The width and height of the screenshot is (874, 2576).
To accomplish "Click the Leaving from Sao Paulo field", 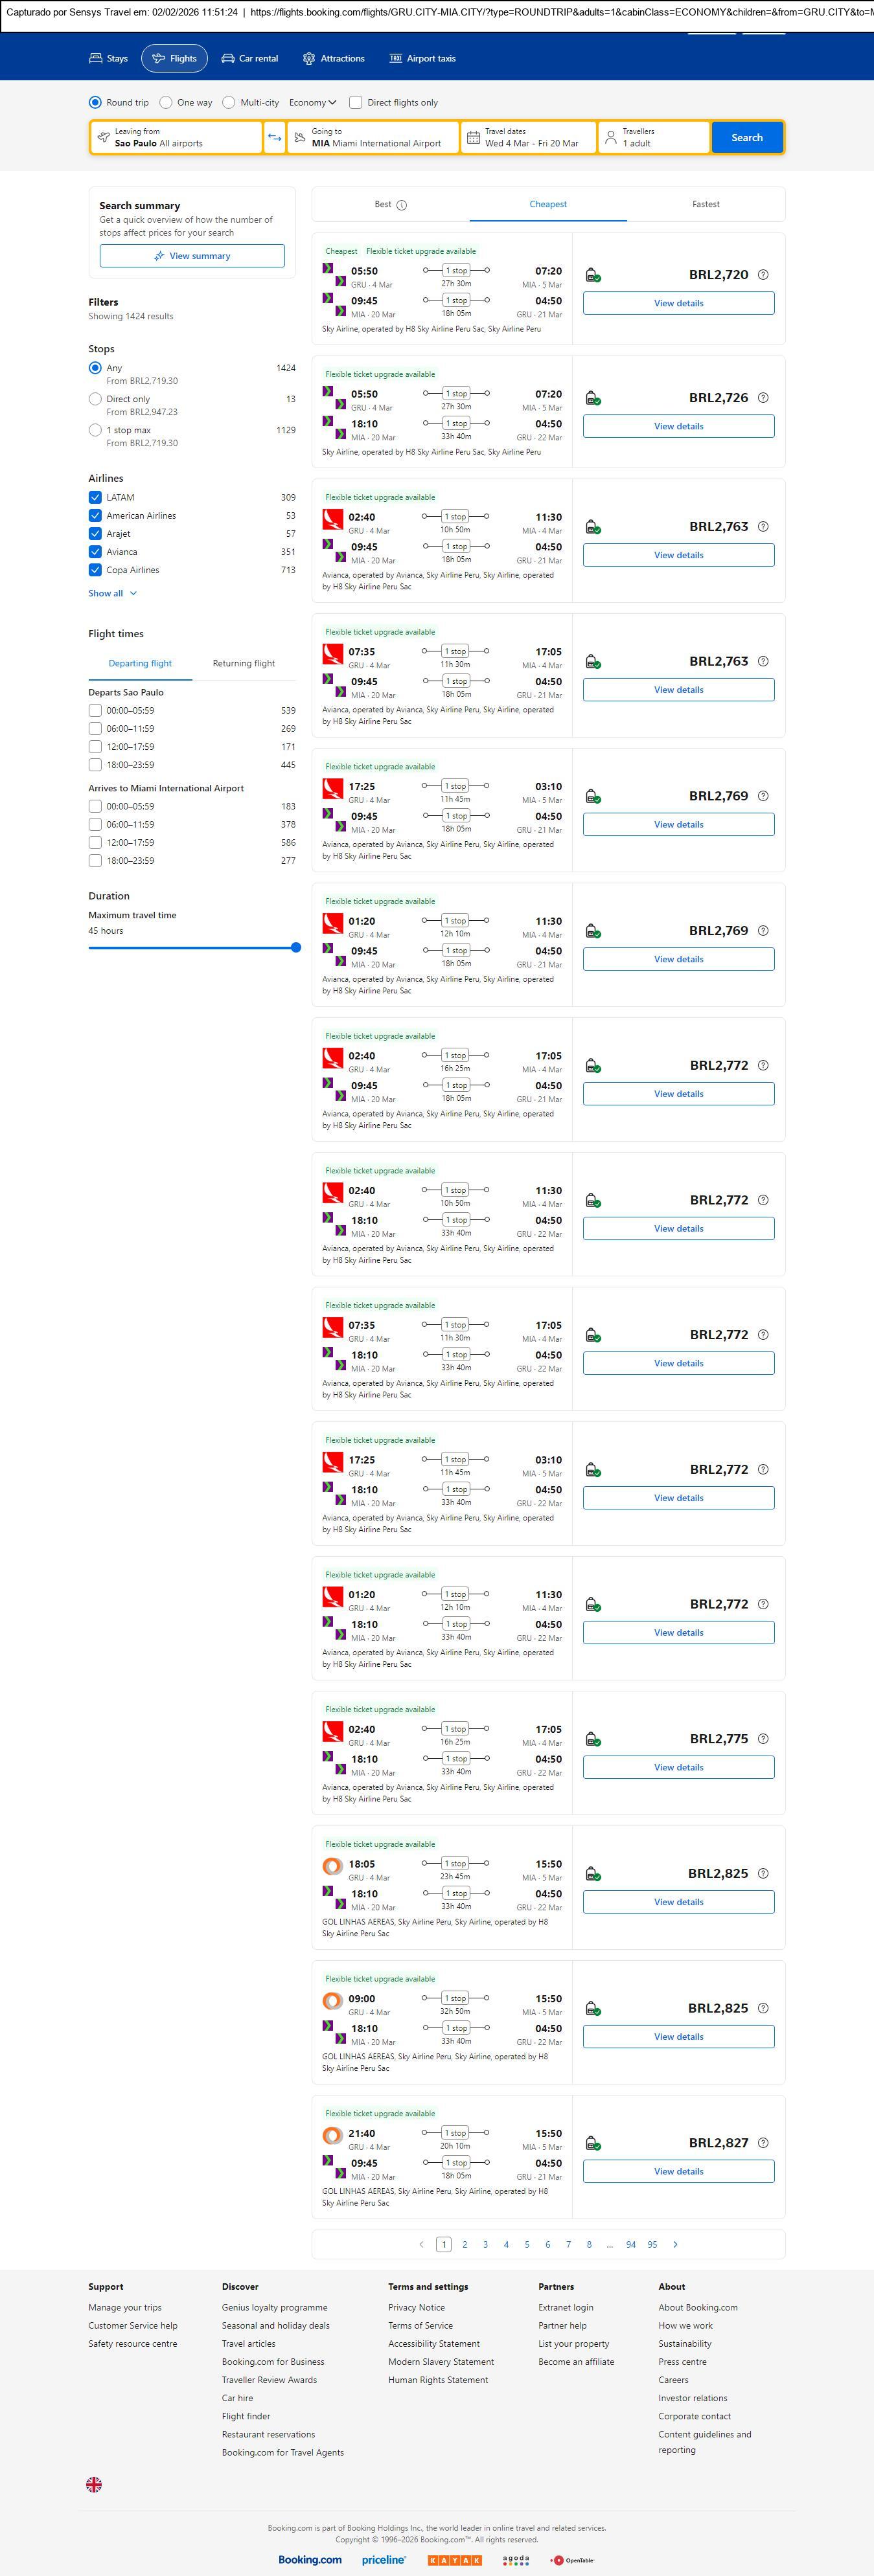I will pyautogui.click(x=177, y=138).
